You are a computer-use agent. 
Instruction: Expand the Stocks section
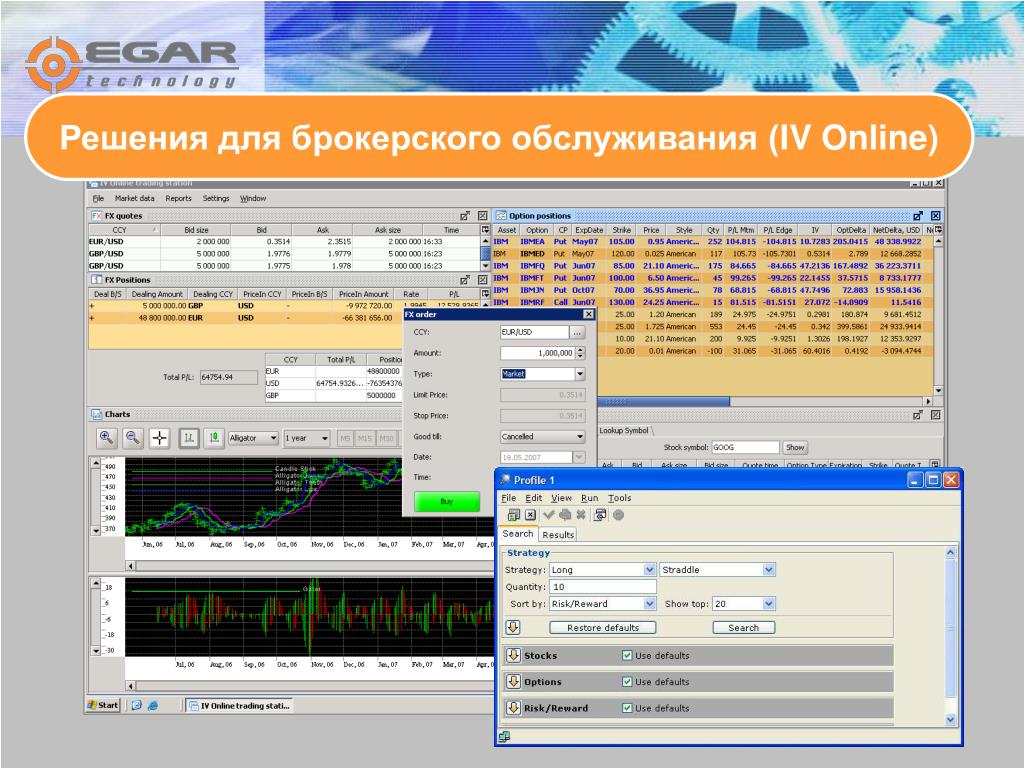click(513, 655)
